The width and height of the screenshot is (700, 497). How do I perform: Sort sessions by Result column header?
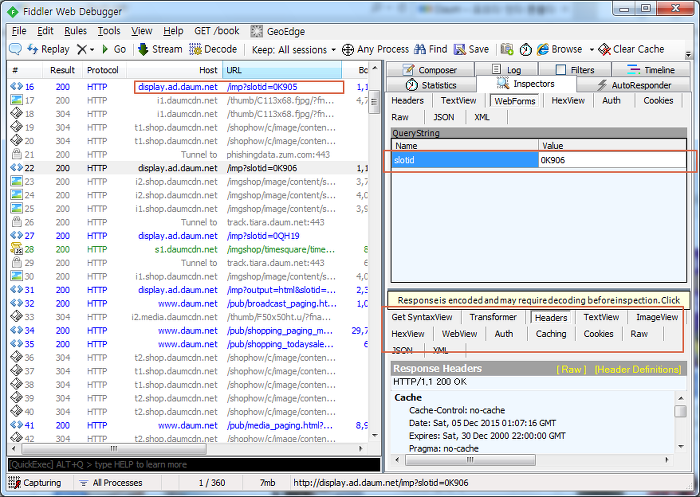coord(62,70)
